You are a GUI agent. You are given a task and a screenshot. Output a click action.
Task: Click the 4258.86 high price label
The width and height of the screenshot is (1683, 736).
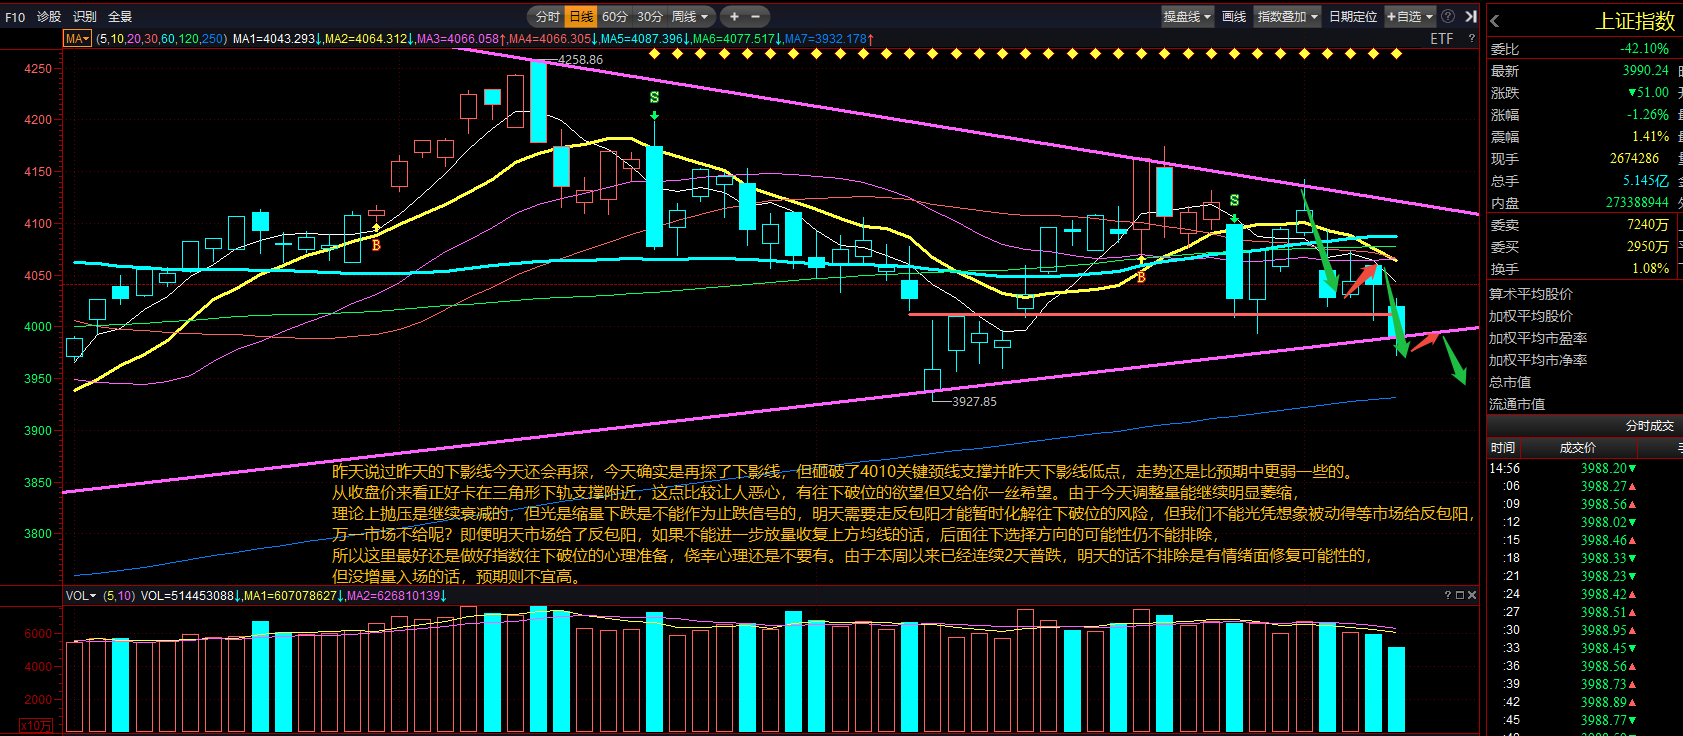580,60
